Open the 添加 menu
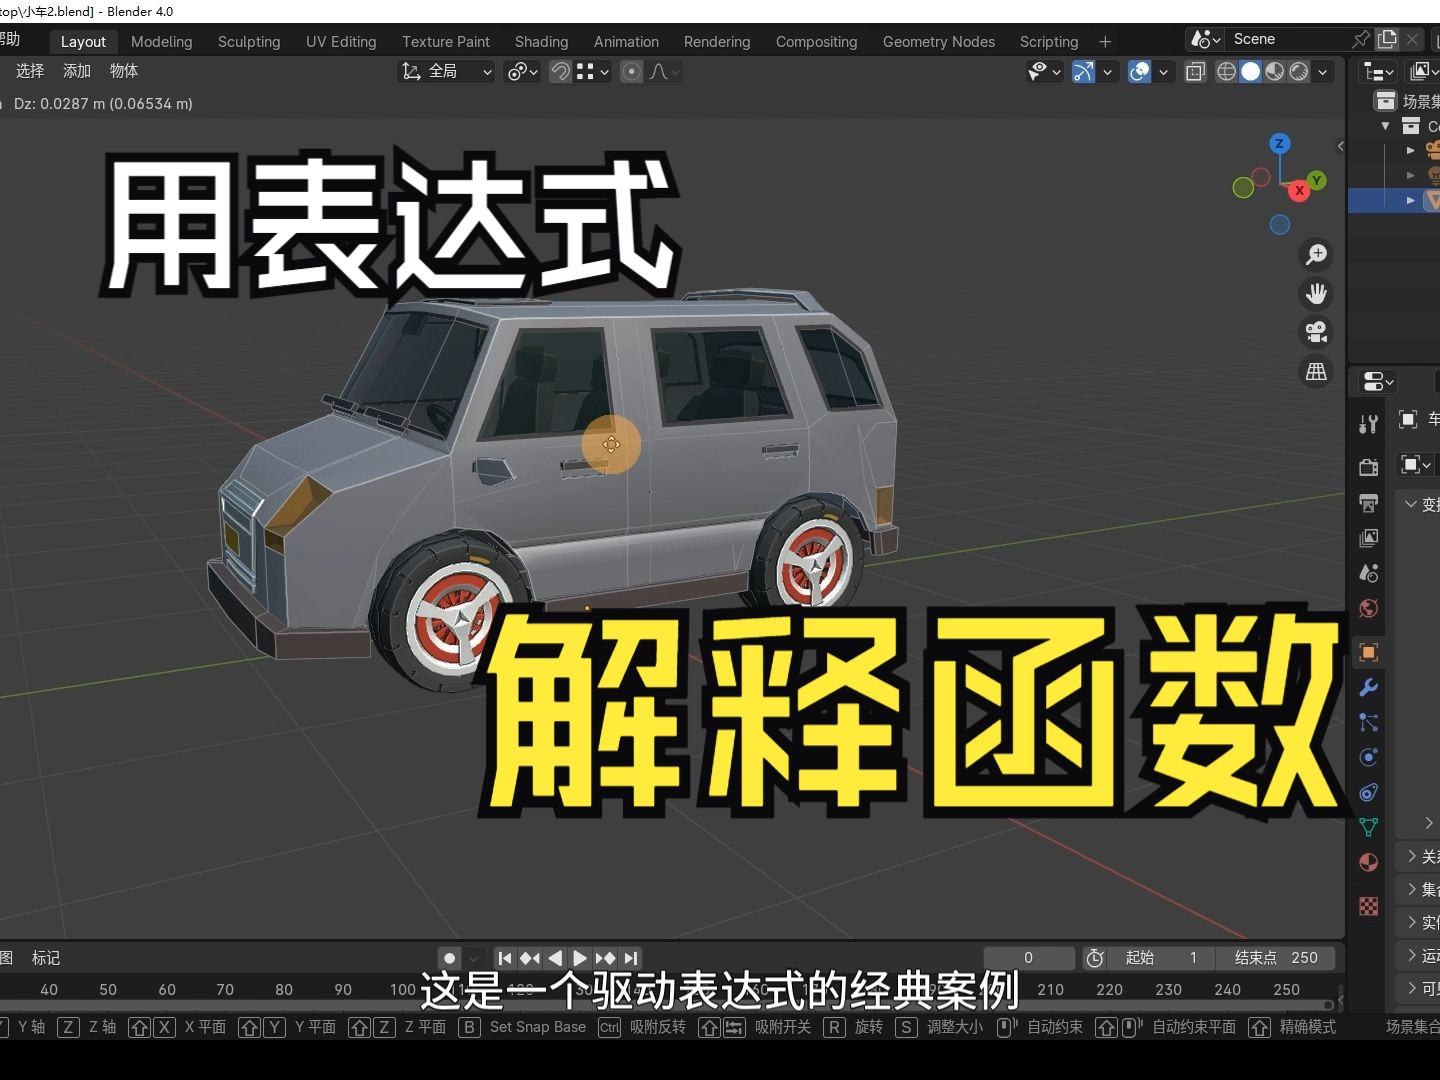 [x=77, y=71]
